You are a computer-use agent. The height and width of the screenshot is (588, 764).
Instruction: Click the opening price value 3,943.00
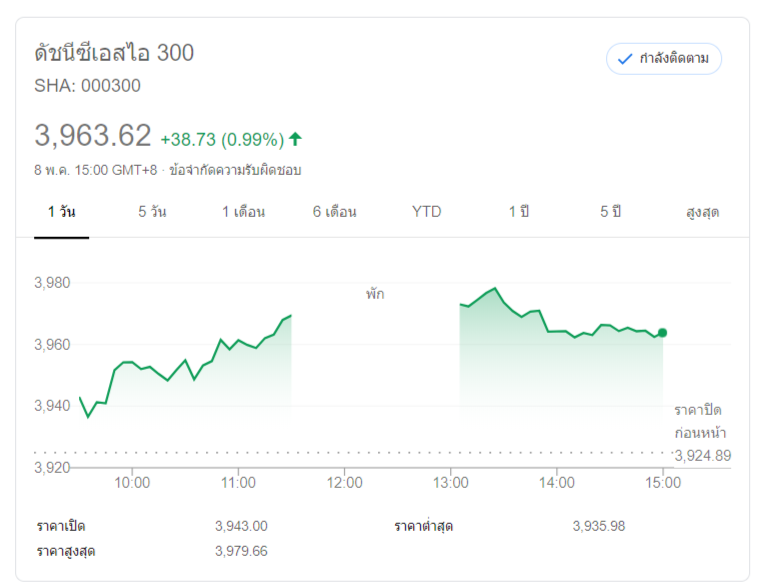pyautogui.click(x=241, y=526)
